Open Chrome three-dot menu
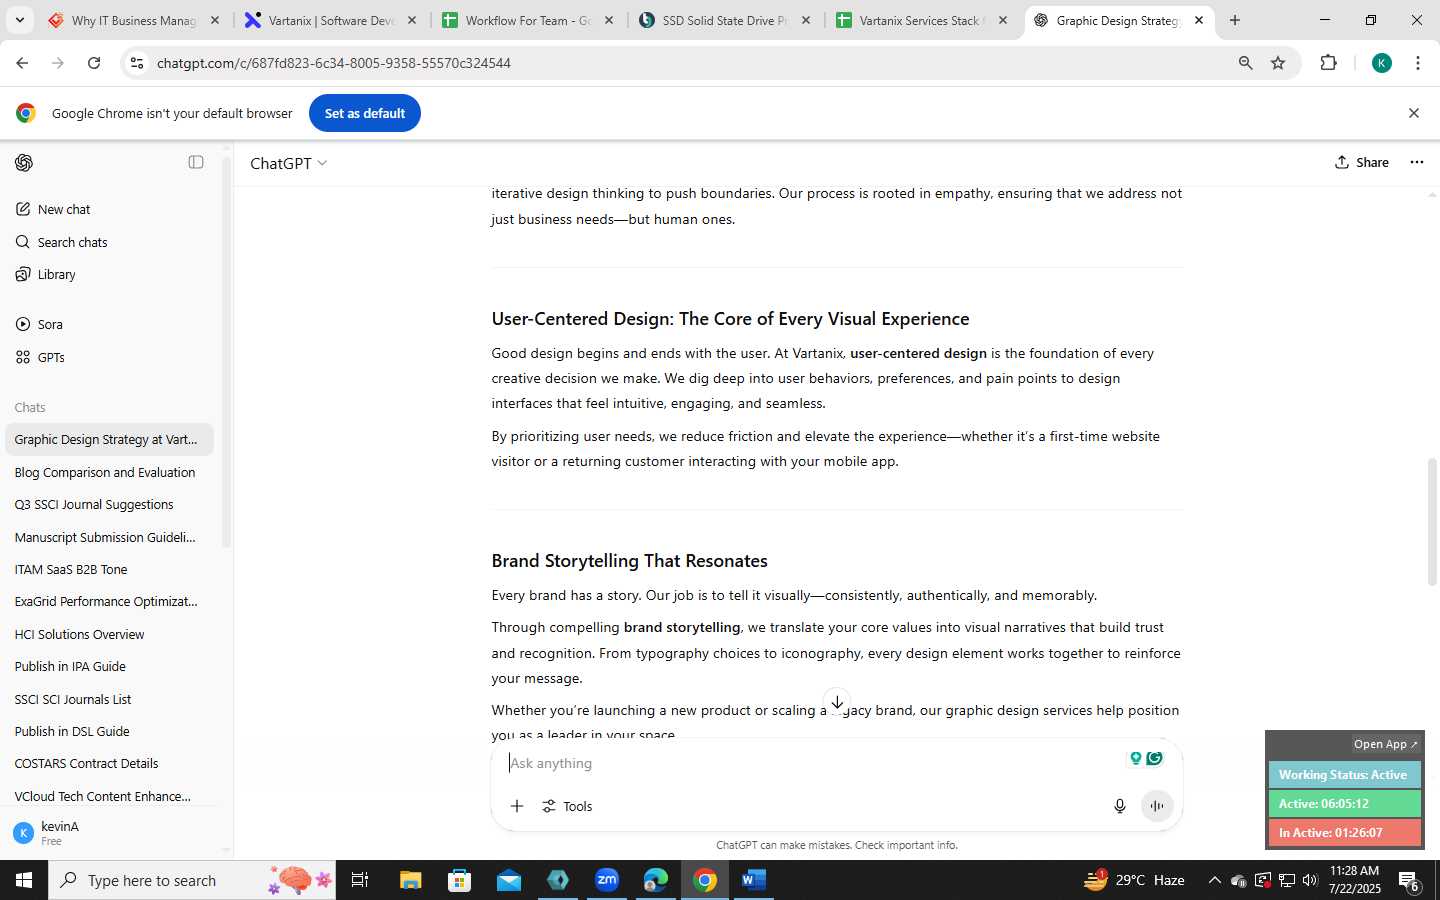Screen dimensions: 1440x900 pos(1418,63)
